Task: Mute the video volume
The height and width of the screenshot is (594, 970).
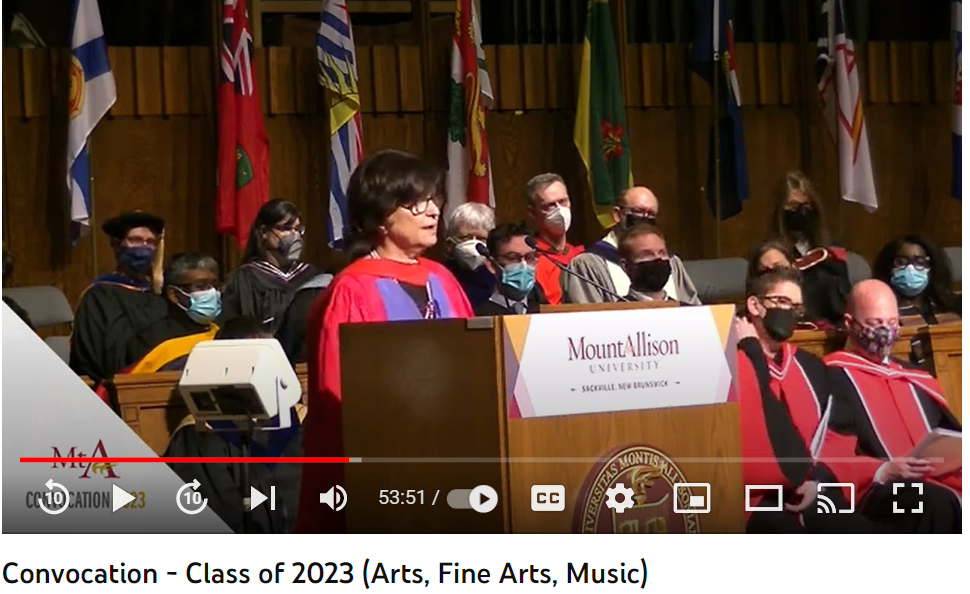Action: click(x=333, y=498)
